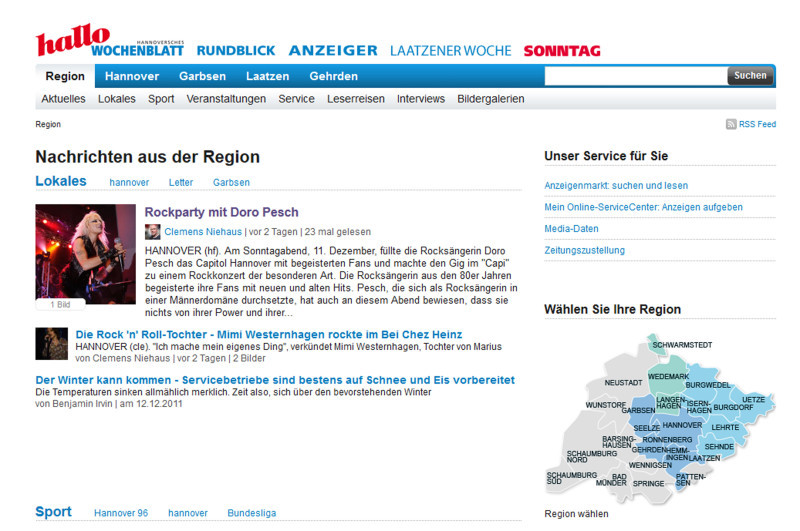Open Mimi Westernhagen article thumbnail
The height and width of the screenshot is (531, 800).
pos(51,343)
